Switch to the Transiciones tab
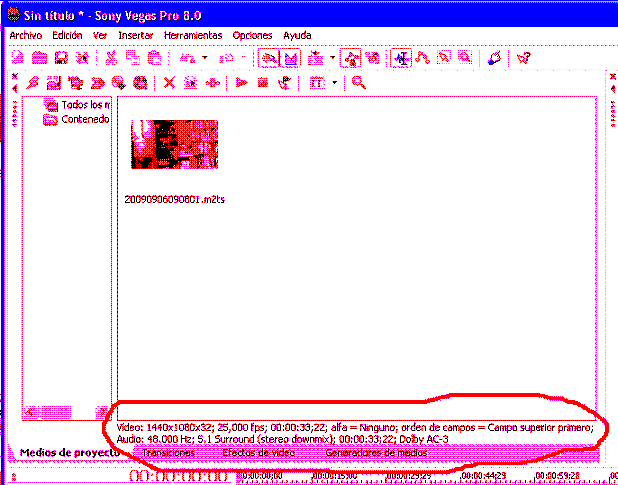618x485 pixels. tap(168, 453)
